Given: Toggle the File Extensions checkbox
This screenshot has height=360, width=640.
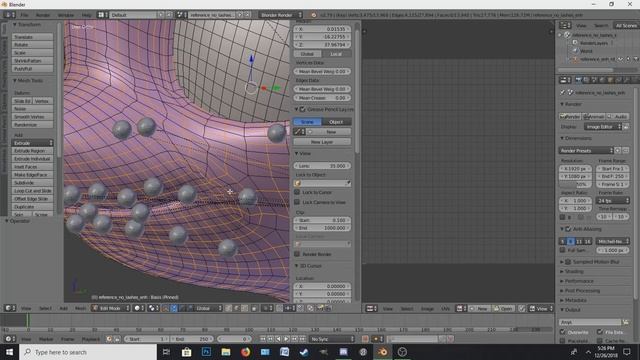Looking at the screenshot, I should pyautogui.click(x=600, y=332).
